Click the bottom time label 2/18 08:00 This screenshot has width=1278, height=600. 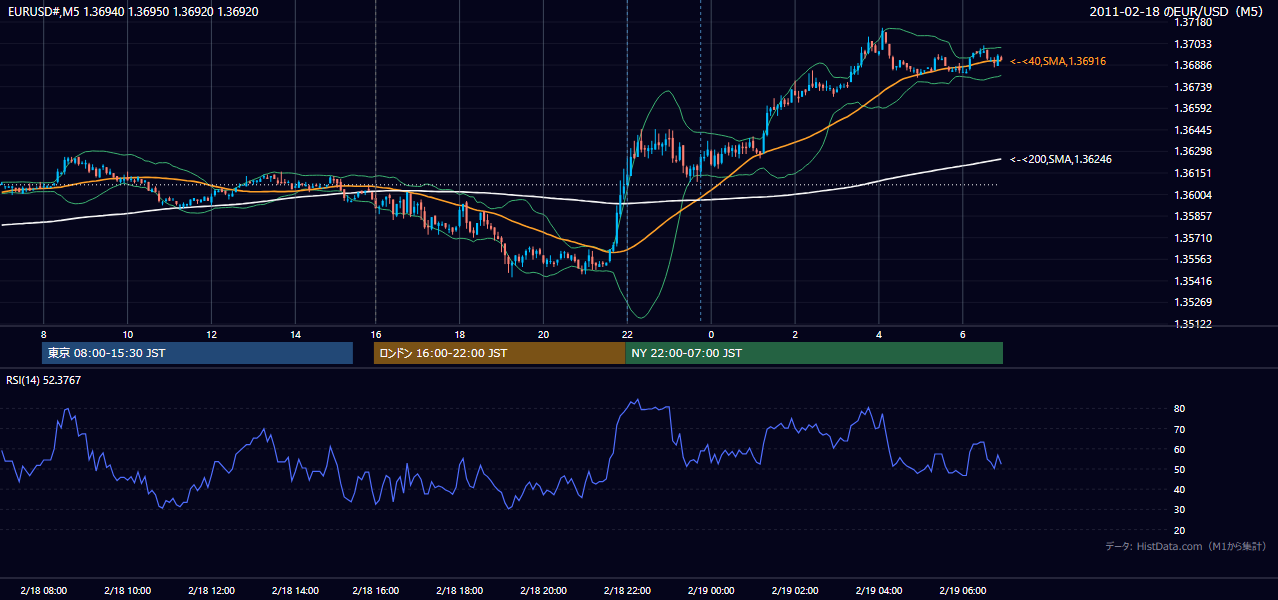pos(43,591)
